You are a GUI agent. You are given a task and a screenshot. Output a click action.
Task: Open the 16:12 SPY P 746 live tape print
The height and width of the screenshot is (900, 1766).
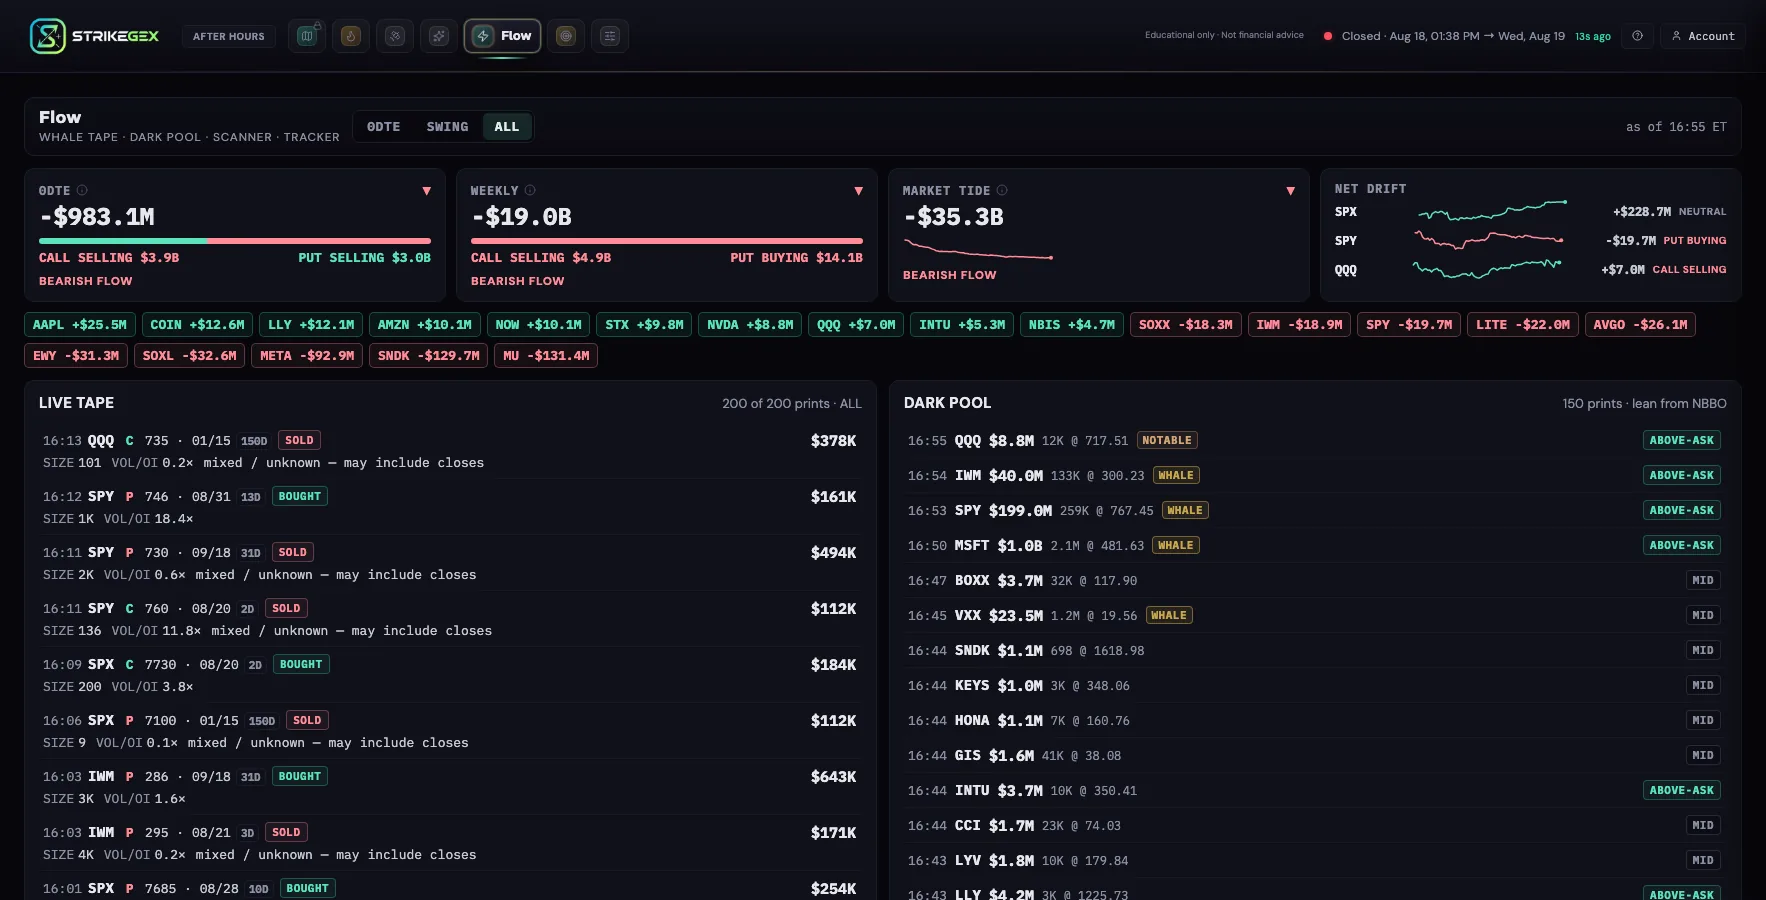450,507
